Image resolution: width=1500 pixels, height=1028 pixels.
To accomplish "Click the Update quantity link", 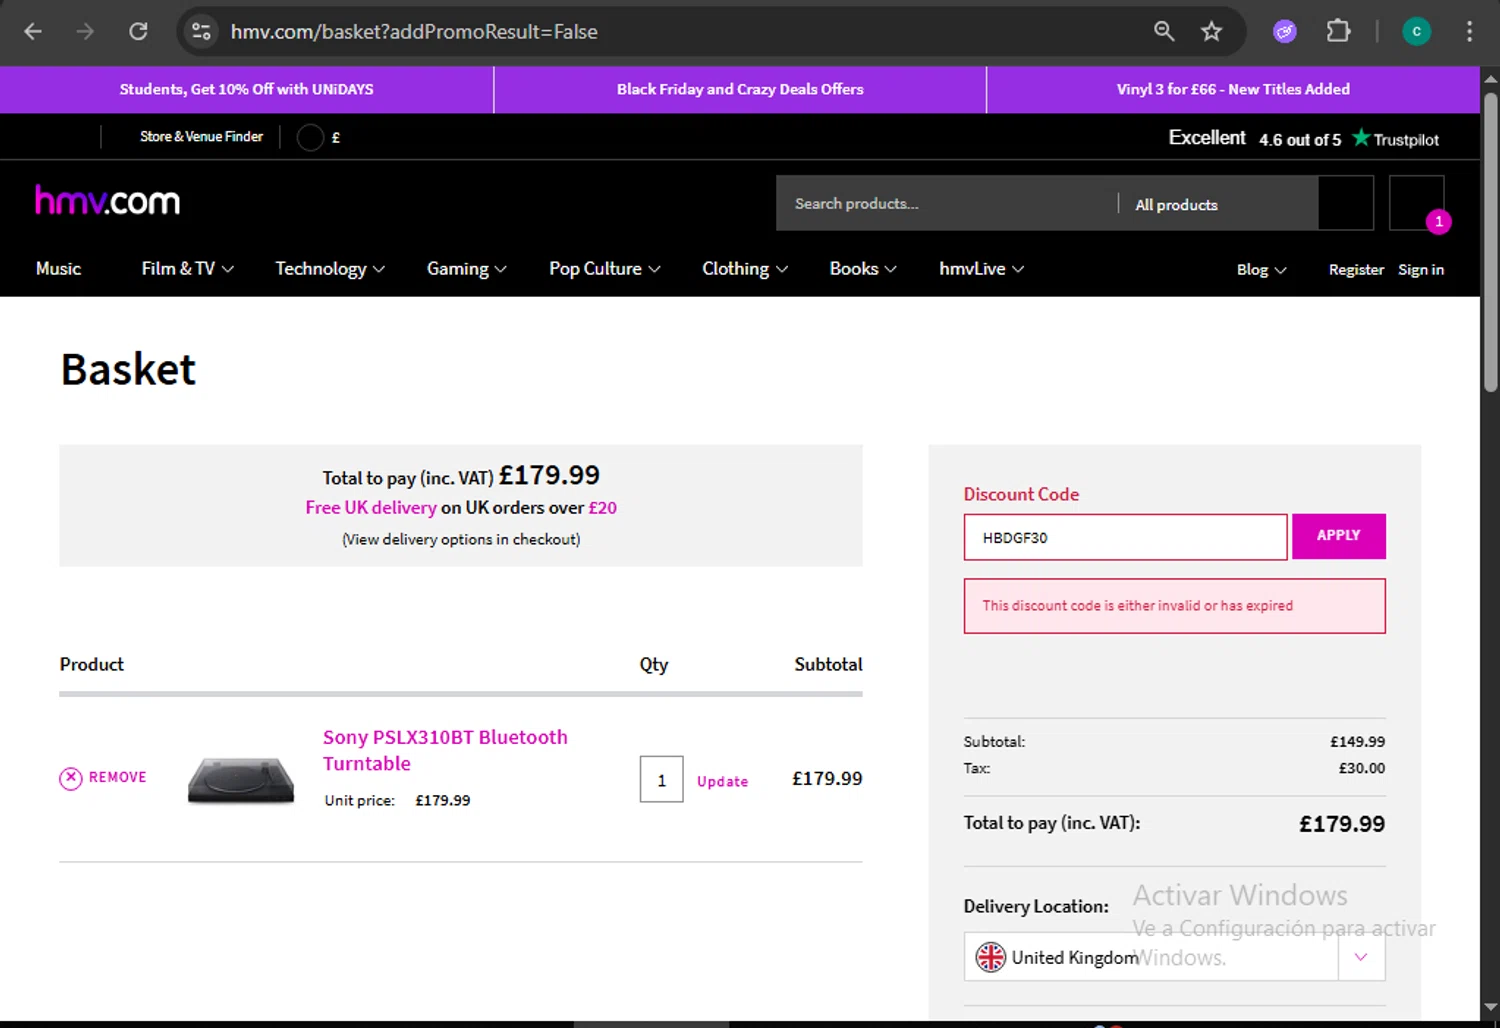I will point(722,781).
